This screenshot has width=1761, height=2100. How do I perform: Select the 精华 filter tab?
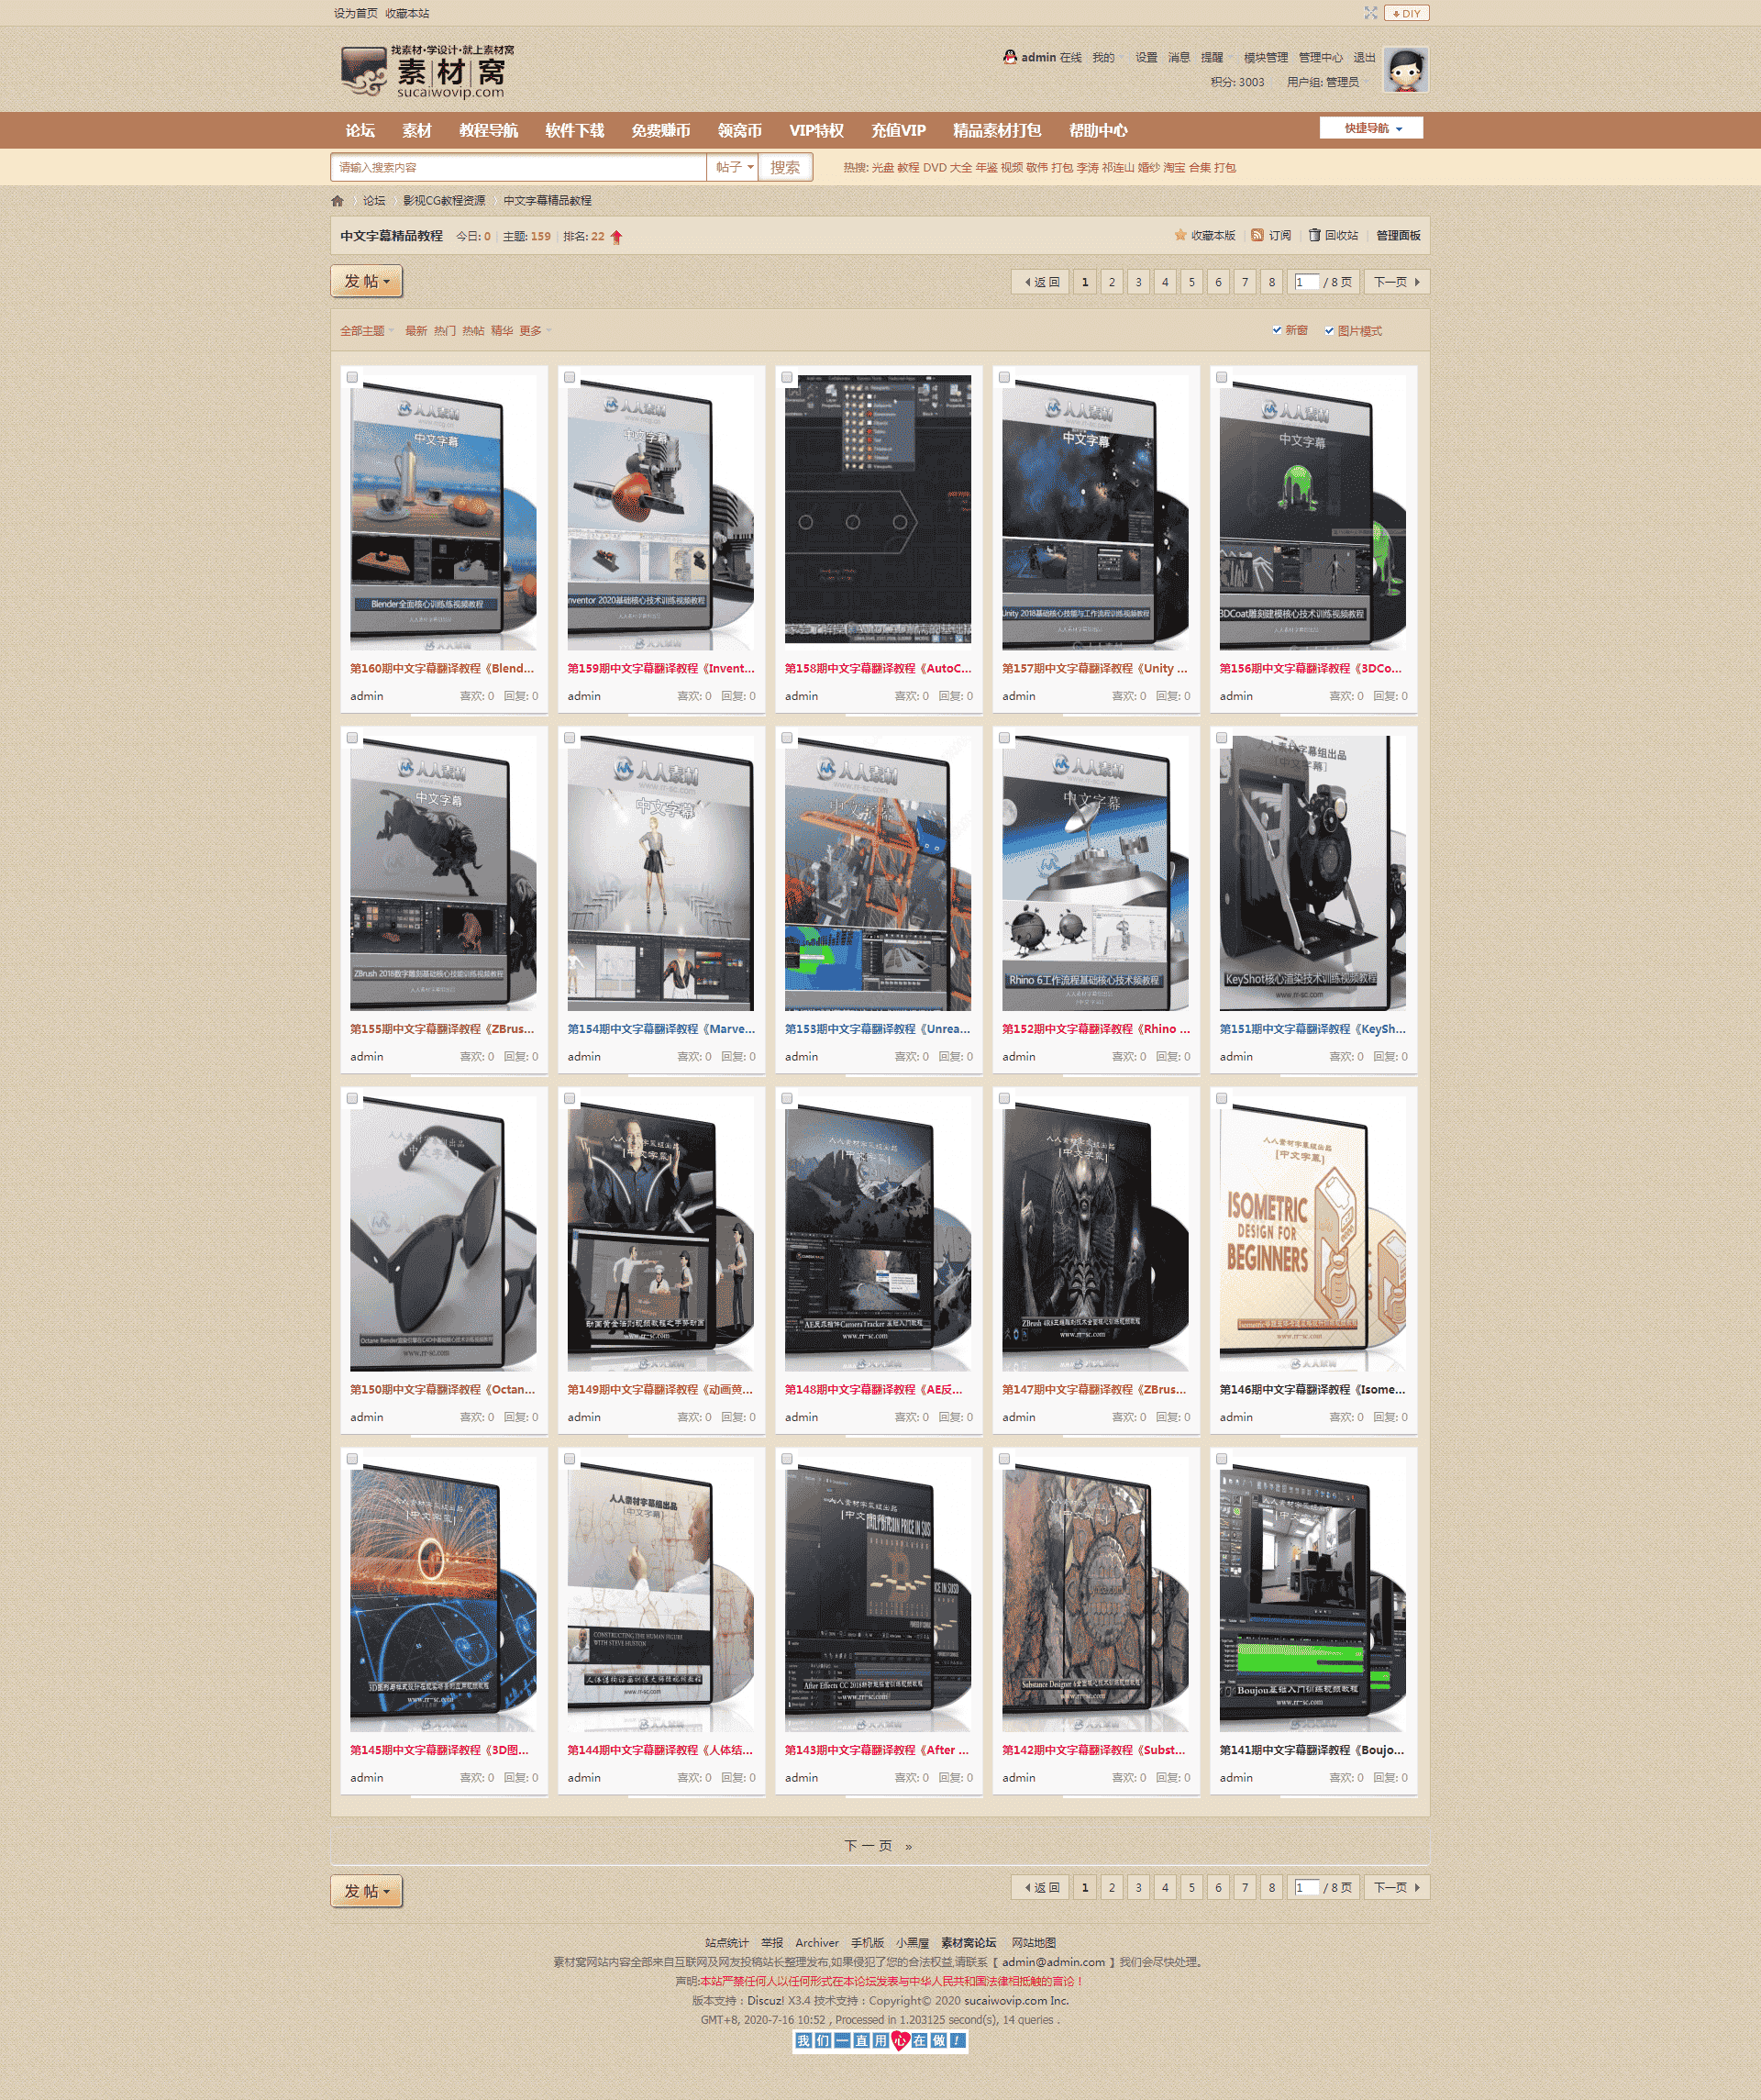point(501,331)
